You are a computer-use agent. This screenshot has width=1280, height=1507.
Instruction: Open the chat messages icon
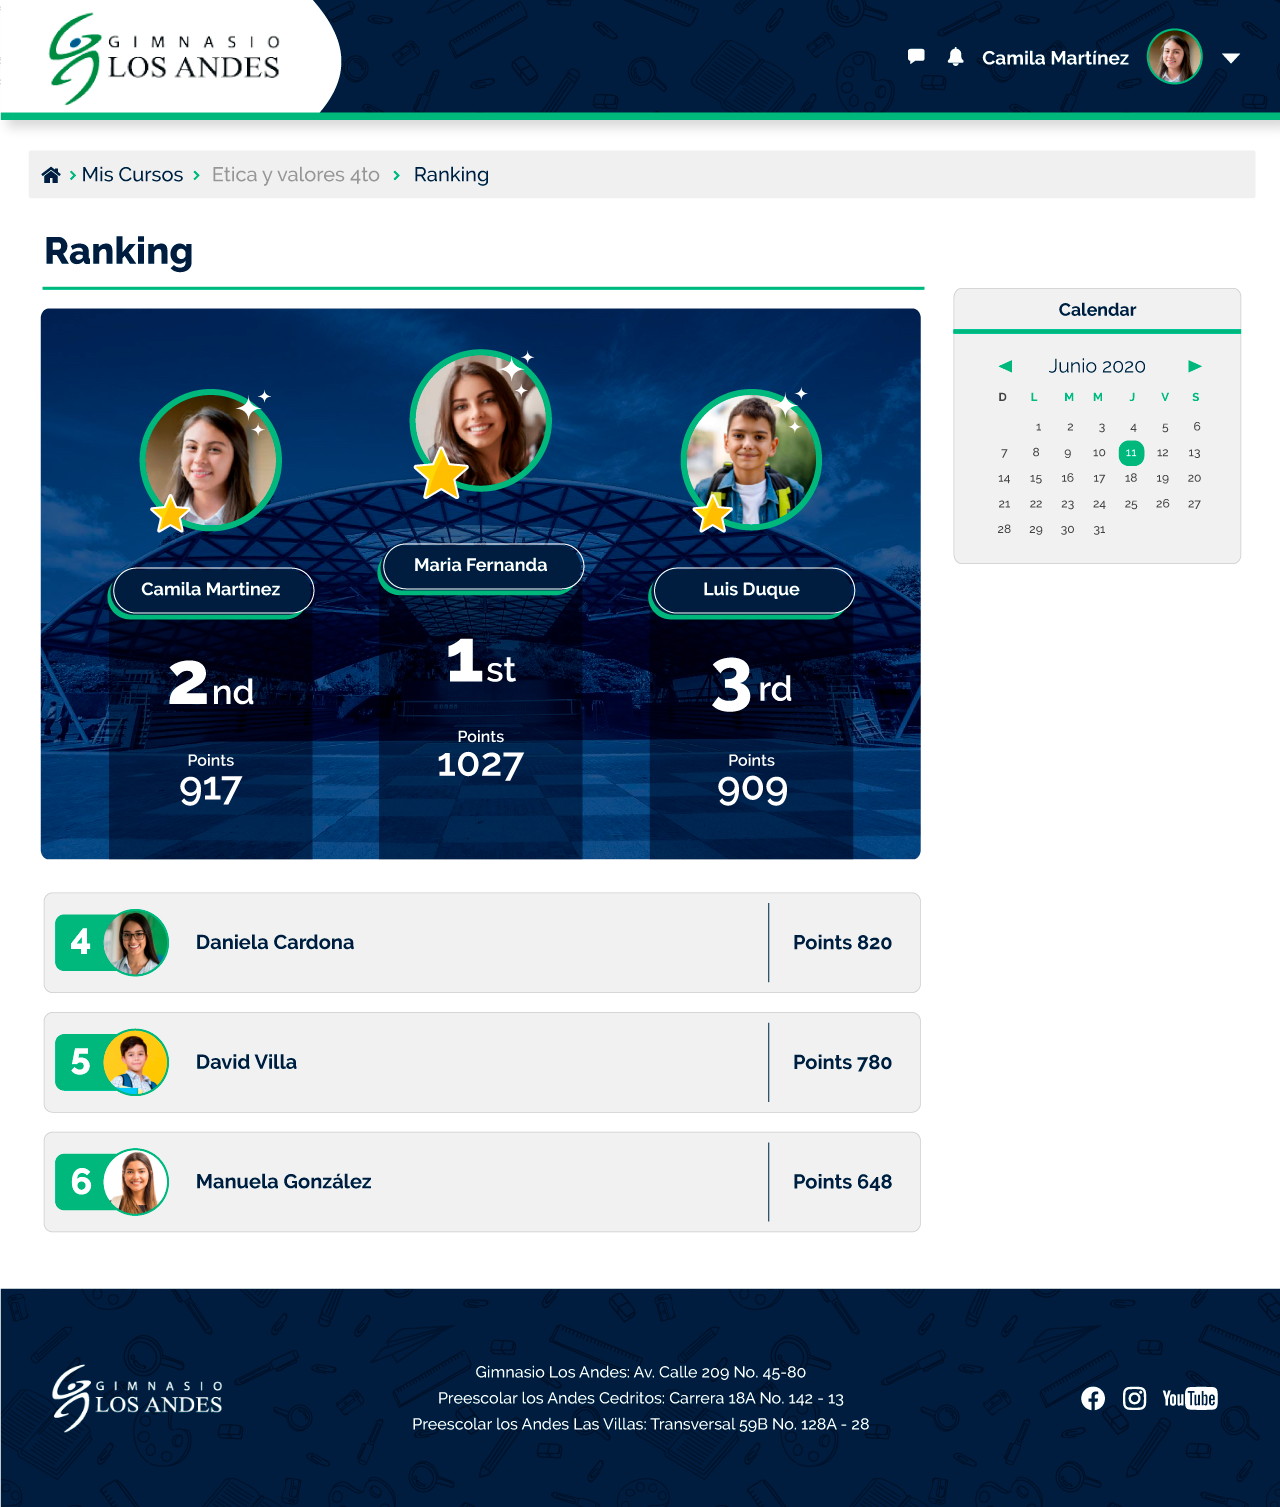915,57
